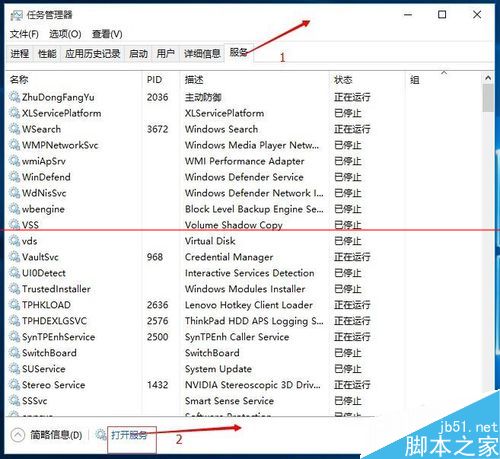Click the Stereo Service gear icon

(x=14, y=384)
